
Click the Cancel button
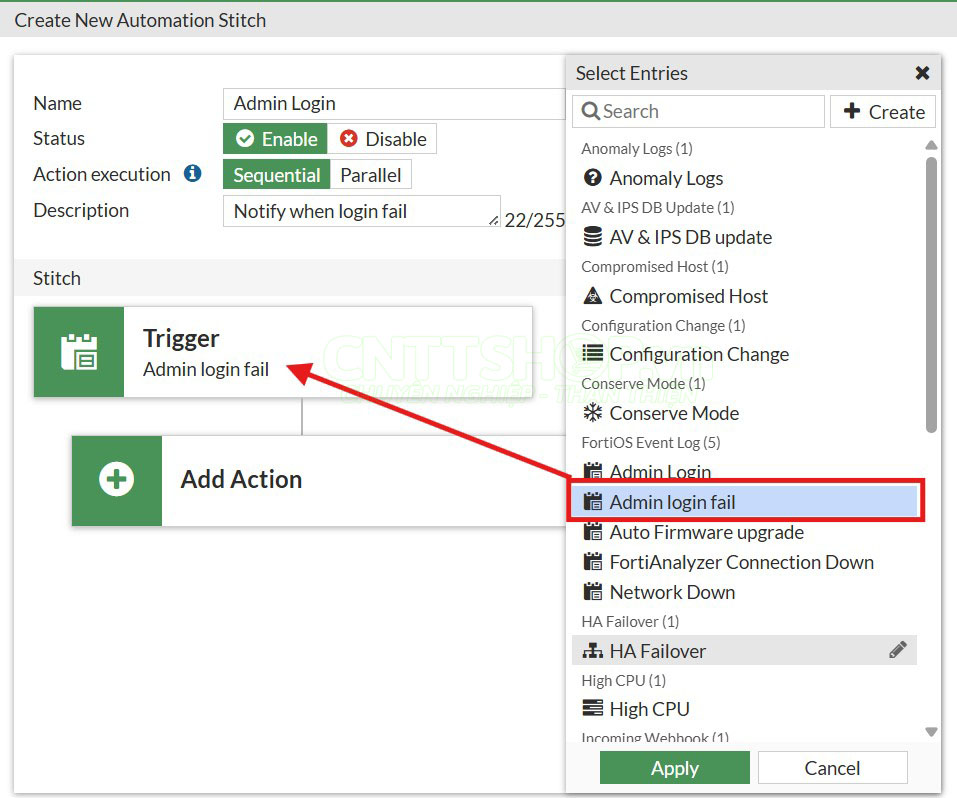click(832, 768)
